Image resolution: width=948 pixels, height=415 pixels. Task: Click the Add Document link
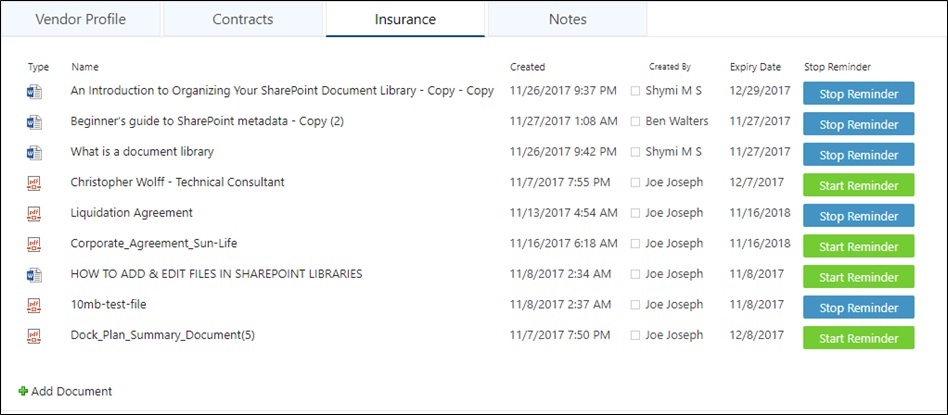click(x=71, y=391)
